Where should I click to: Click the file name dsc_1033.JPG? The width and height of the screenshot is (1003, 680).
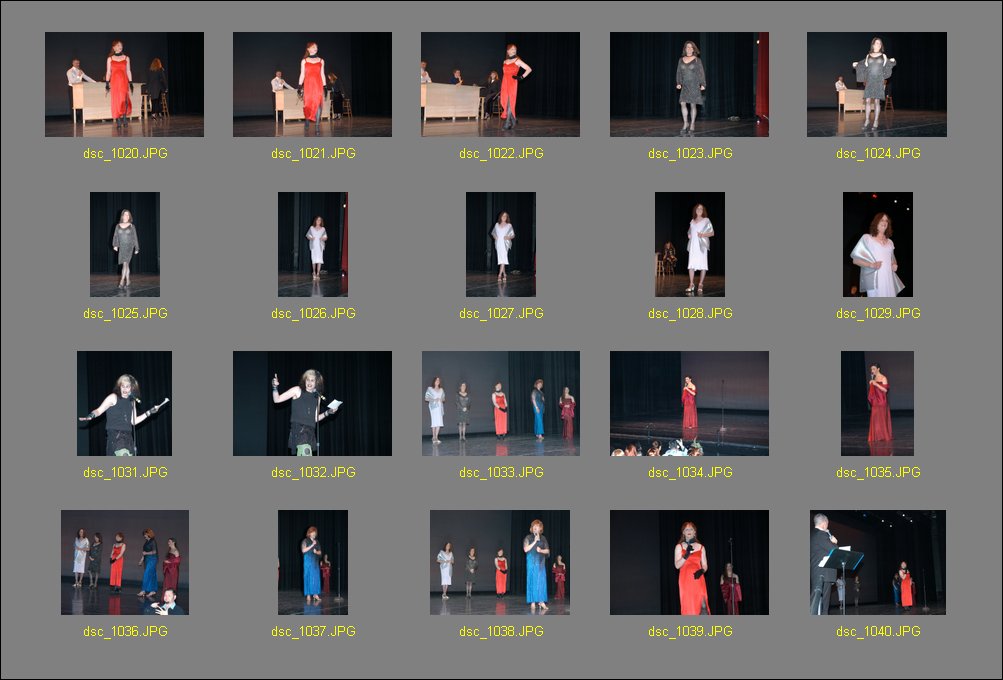(502, 473)
